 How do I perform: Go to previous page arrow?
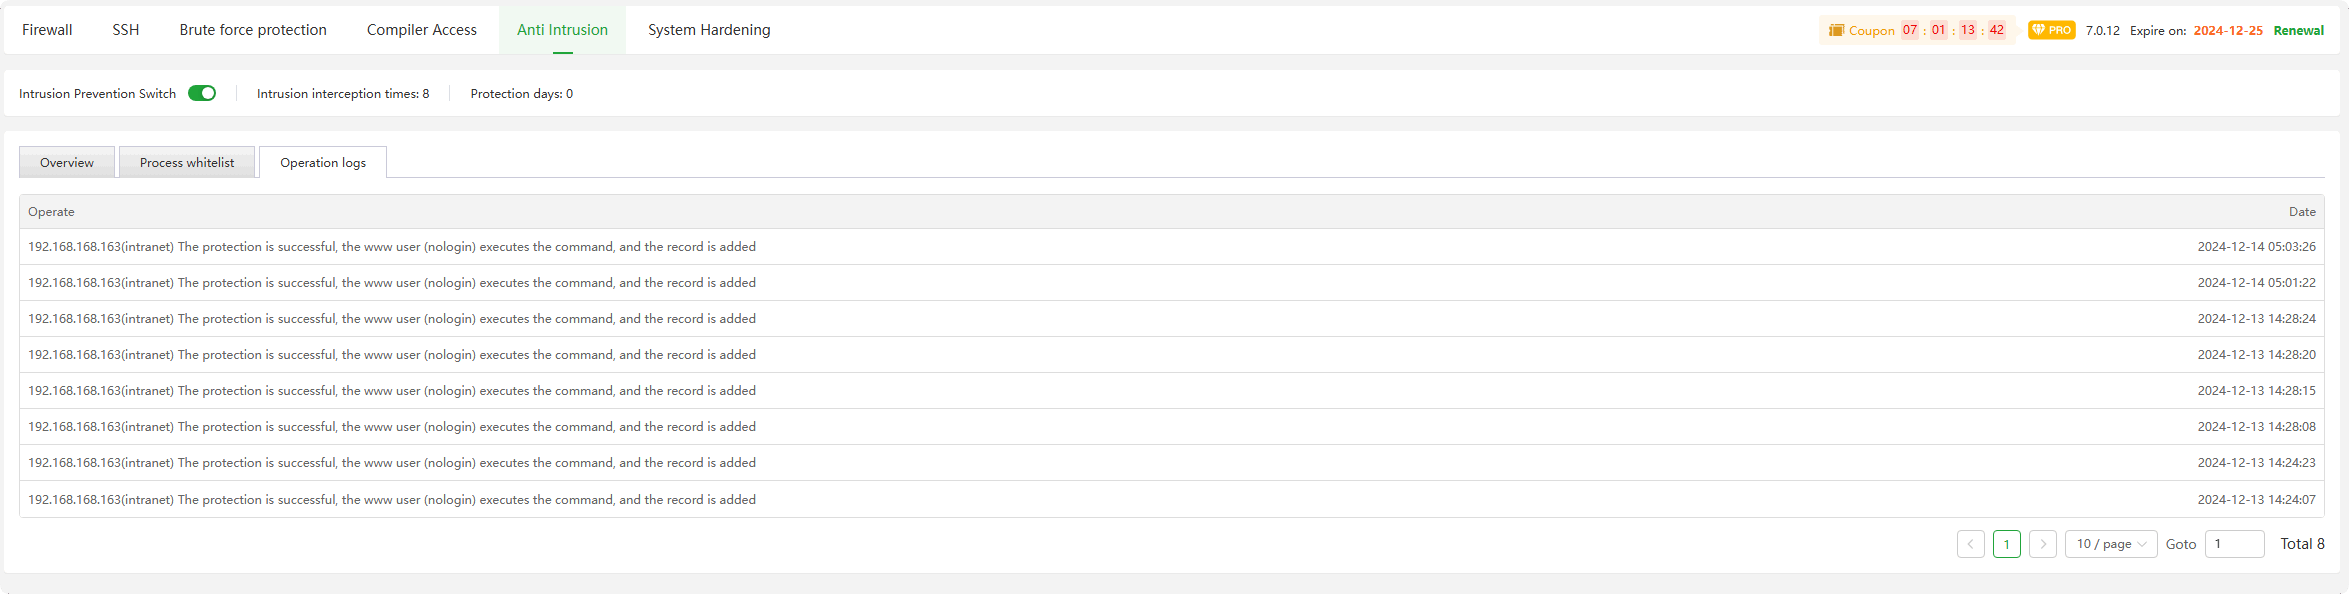click(x=1970, y=544)
